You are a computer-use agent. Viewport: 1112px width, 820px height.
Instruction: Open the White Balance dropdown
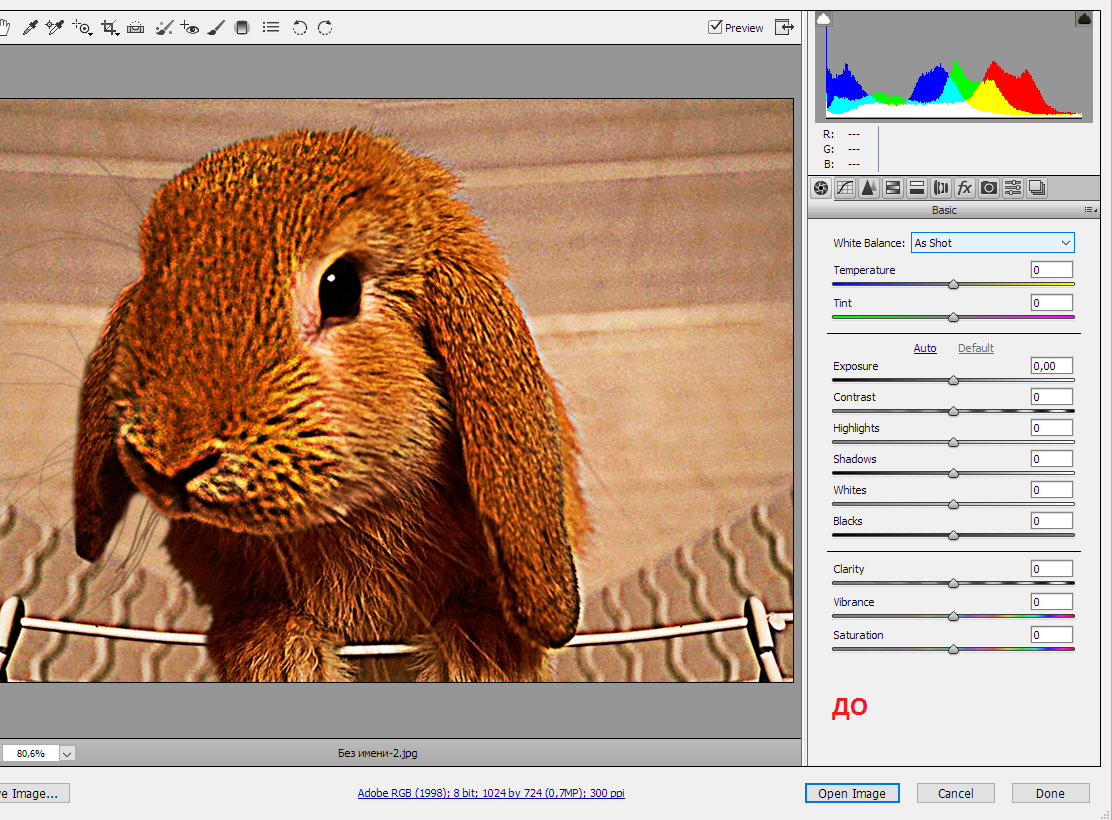click(x=992, y=243)
